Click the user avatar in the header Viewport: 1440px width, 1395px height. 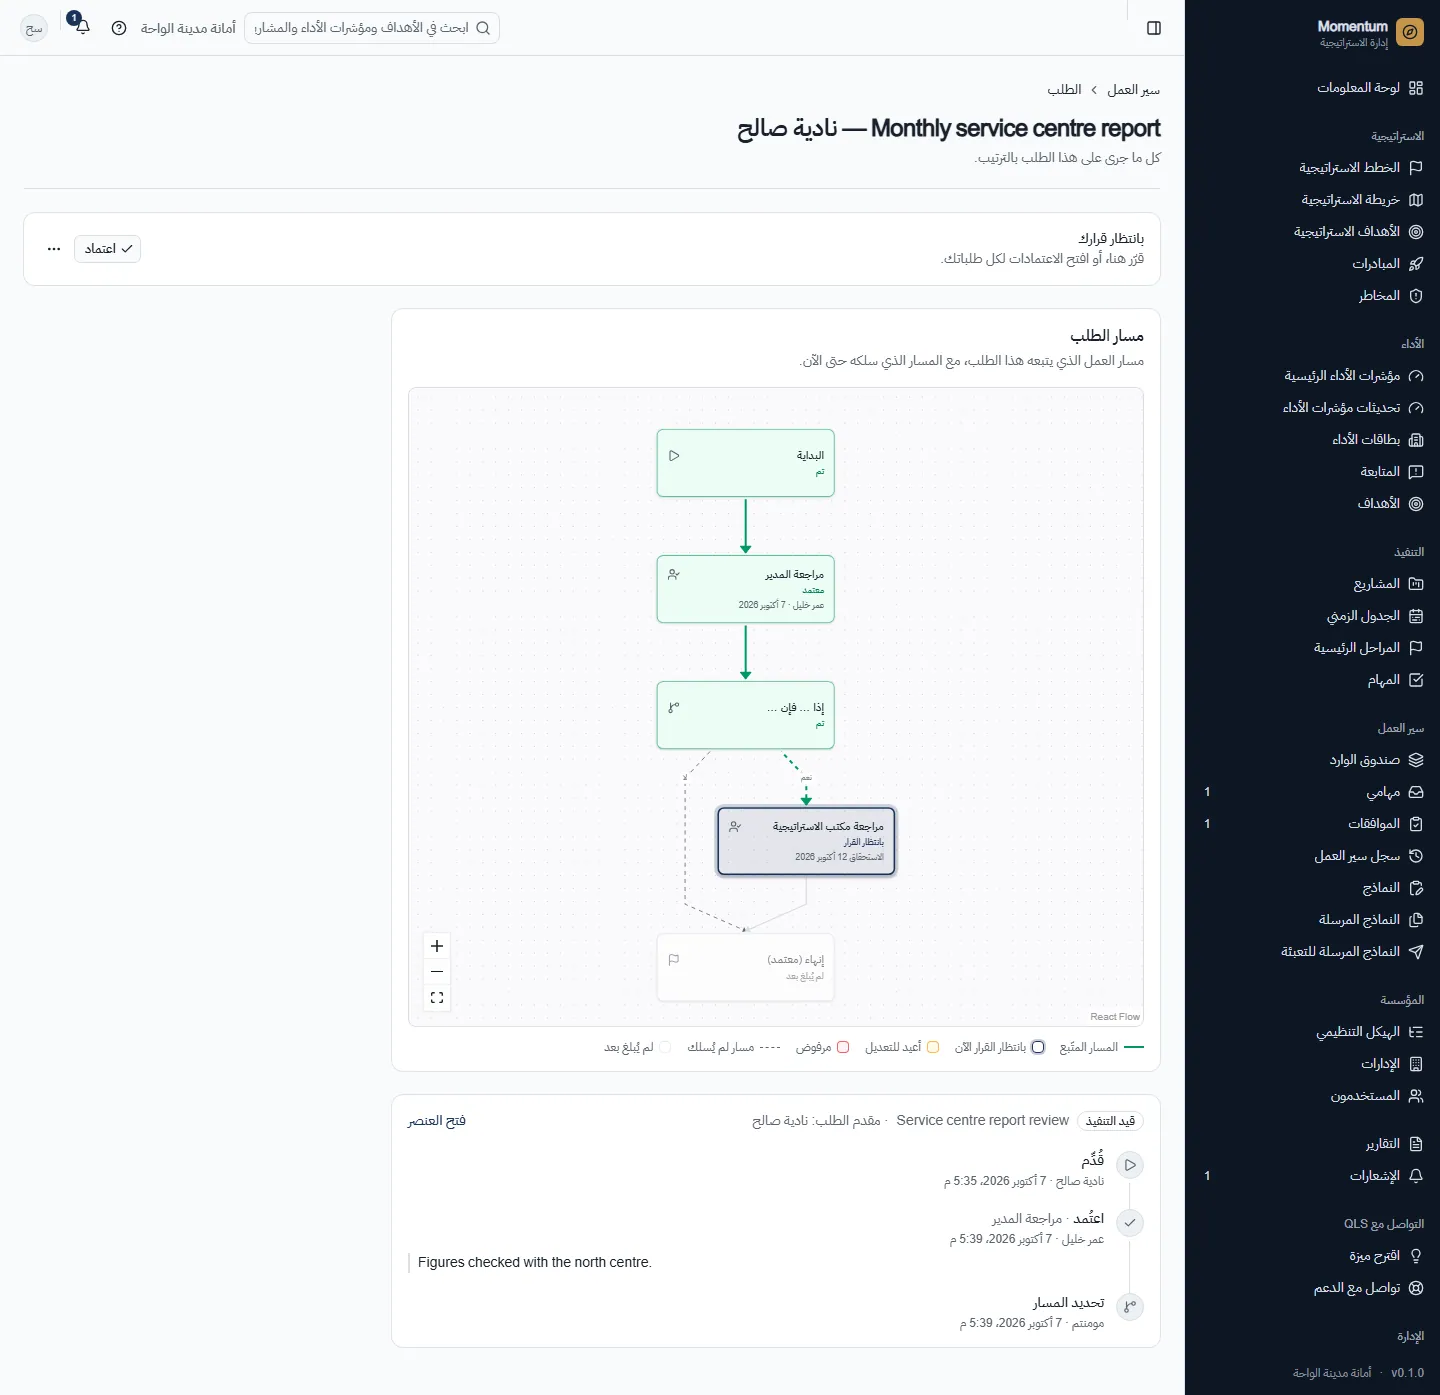point(34,28)
